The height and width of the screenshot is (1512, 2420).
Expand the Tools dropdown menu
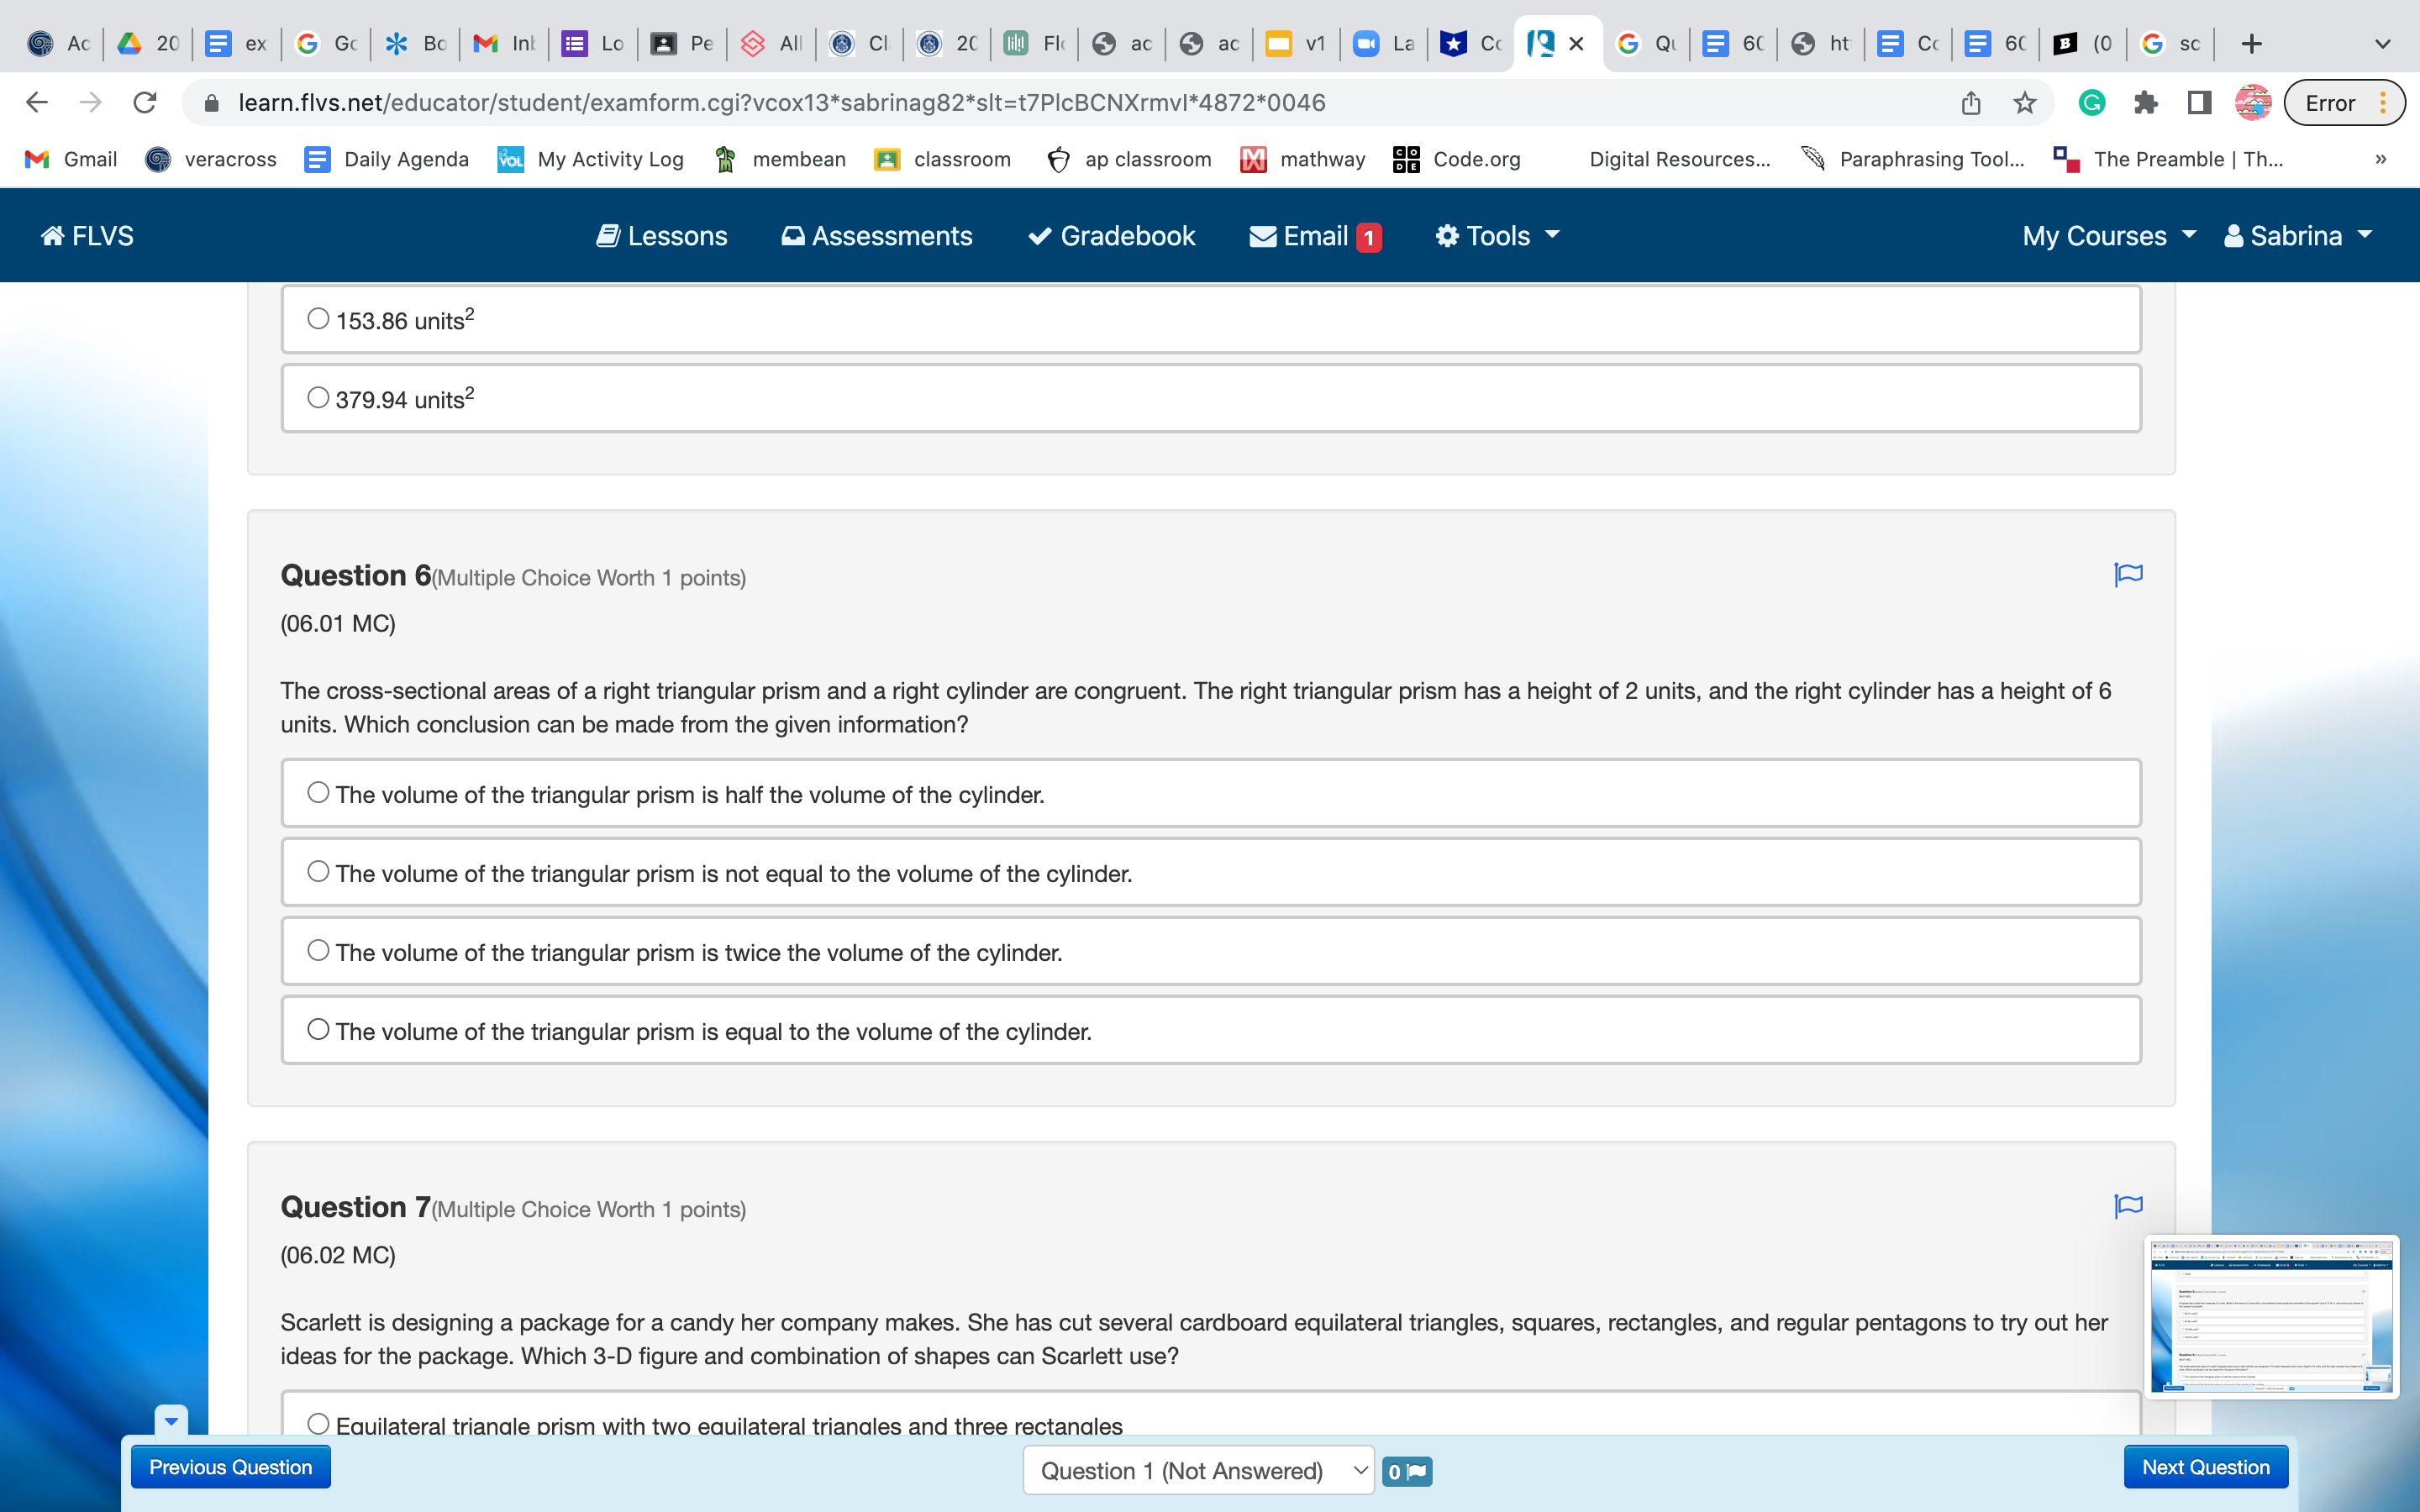point(1497,236)
